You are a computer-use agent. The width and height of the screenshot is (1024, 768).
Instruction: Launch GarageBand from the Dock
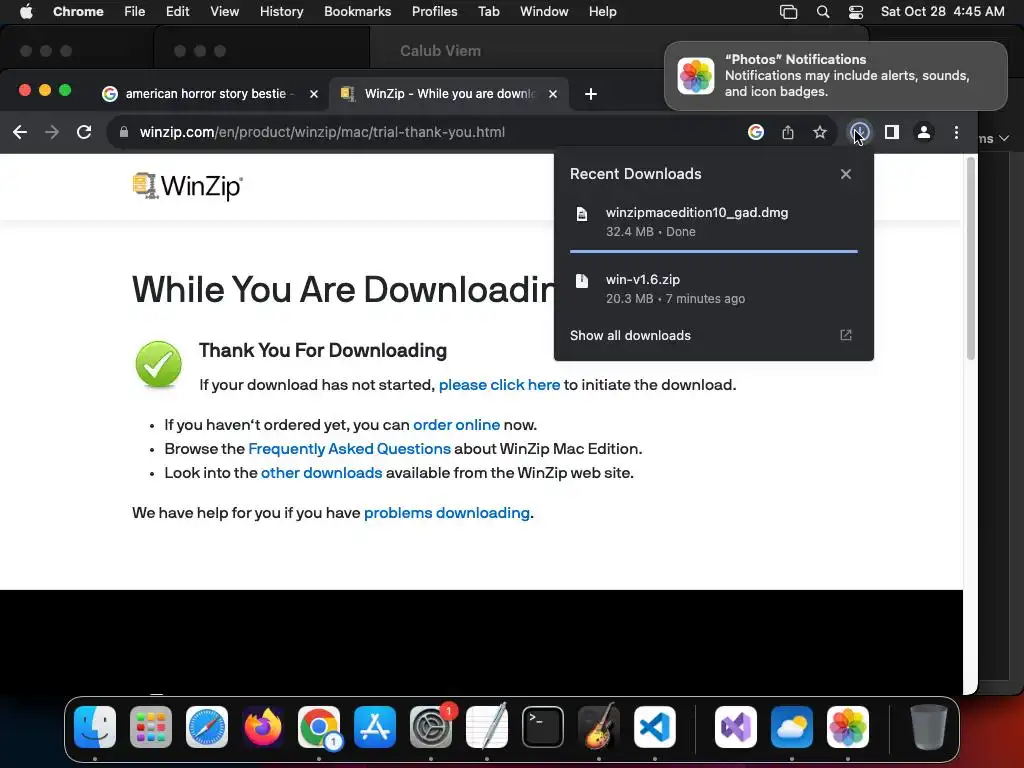click(599, 727)
